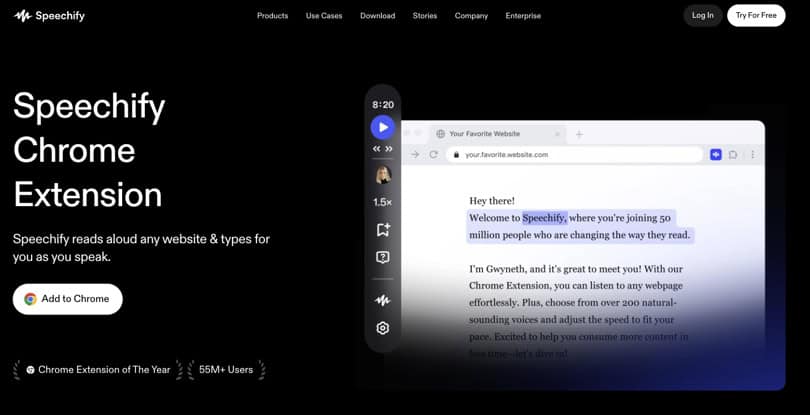
Task: Click the rewind double-arrow in player
Action: [377, 149]
